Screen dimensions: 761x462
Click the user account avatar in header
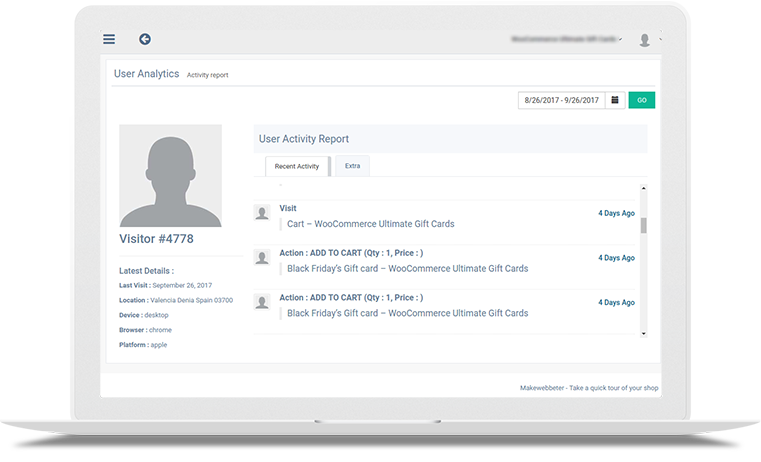(645, 40)
